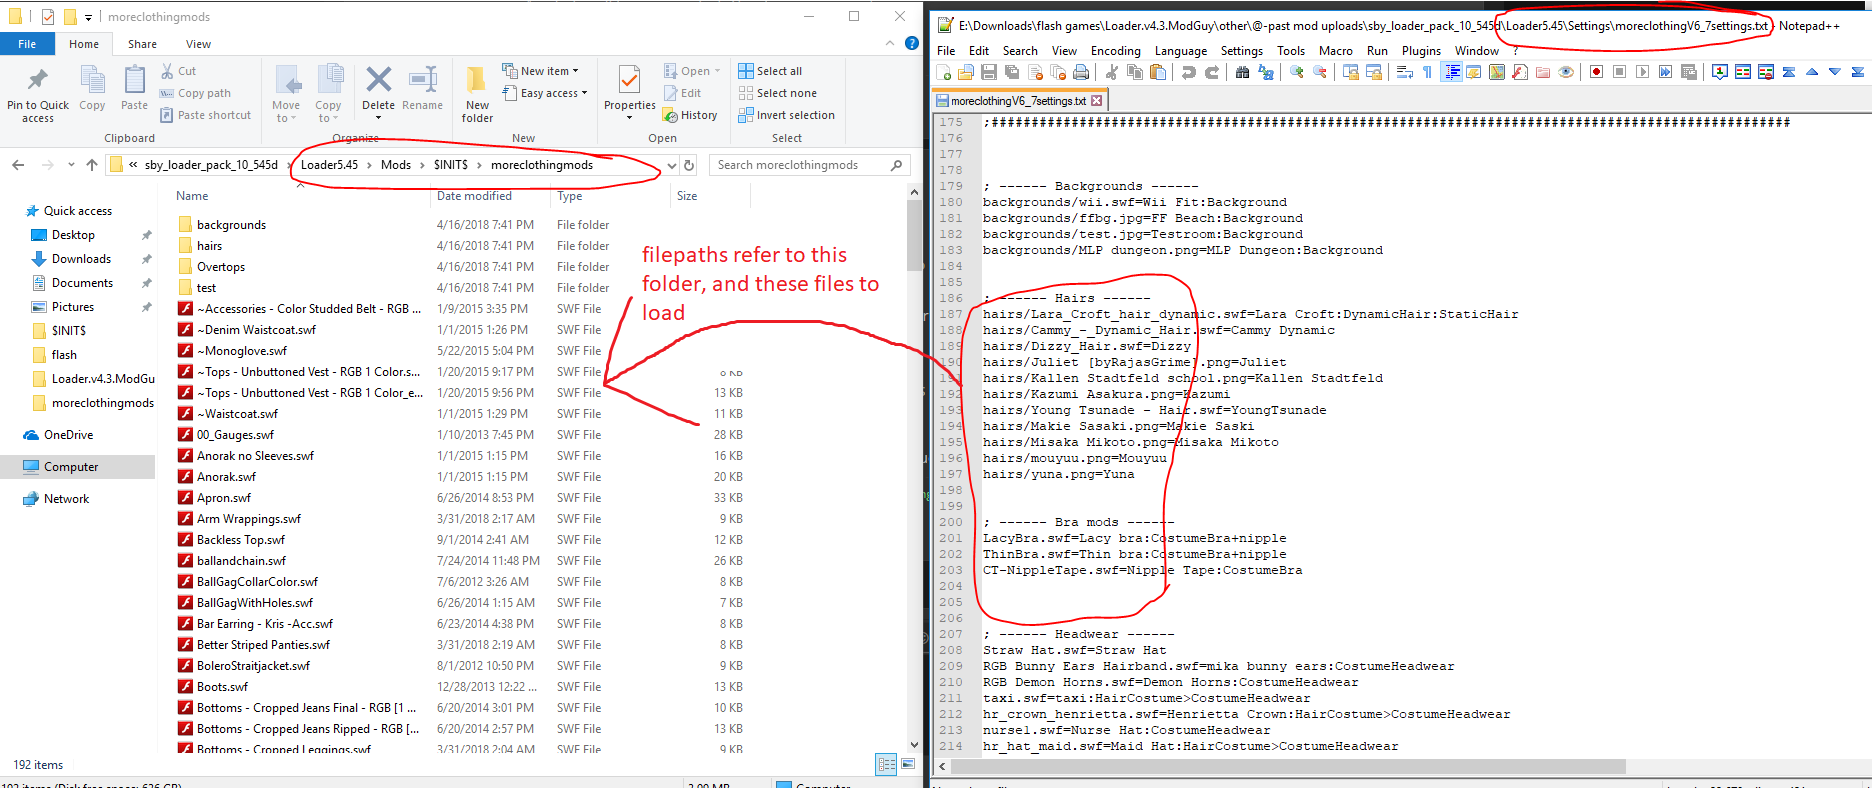The height and width of the screenshot is (788, 1872).
Task: Refresh the moreclothingmods folder view
Action: (689, 165)
